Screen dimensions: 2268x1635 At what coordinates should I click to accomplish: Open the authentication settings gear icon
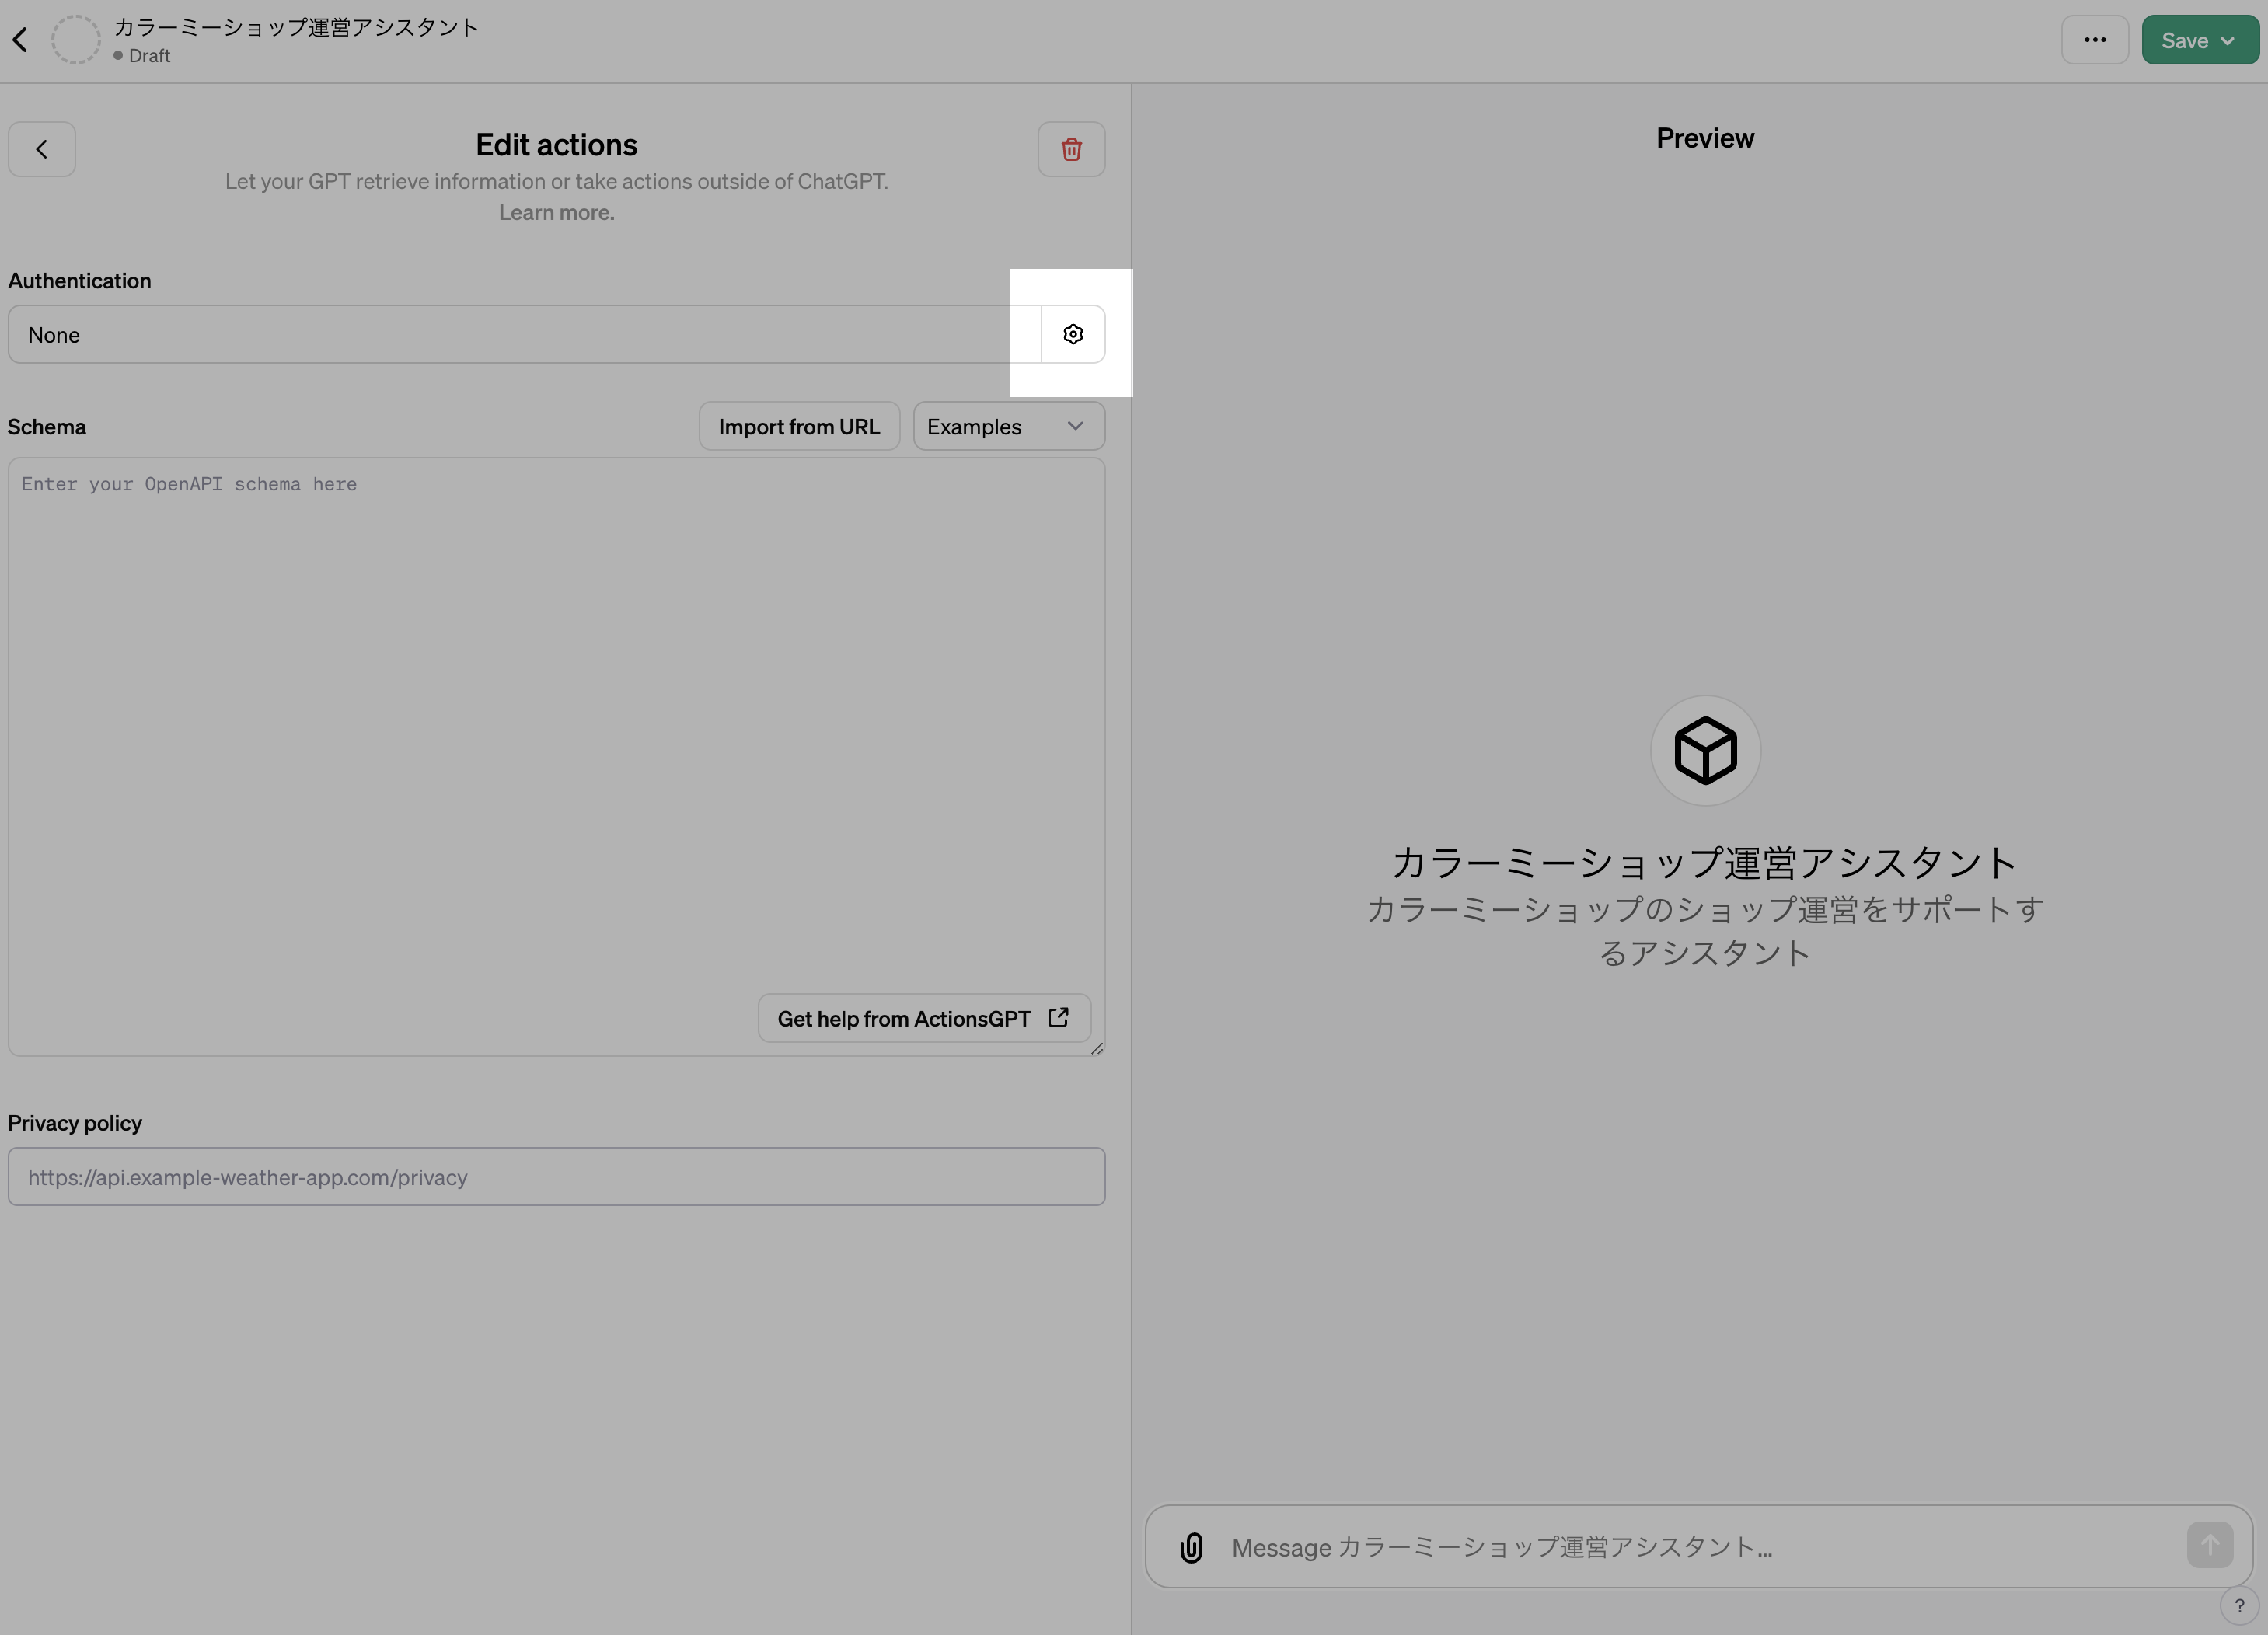pos(1073,333)
